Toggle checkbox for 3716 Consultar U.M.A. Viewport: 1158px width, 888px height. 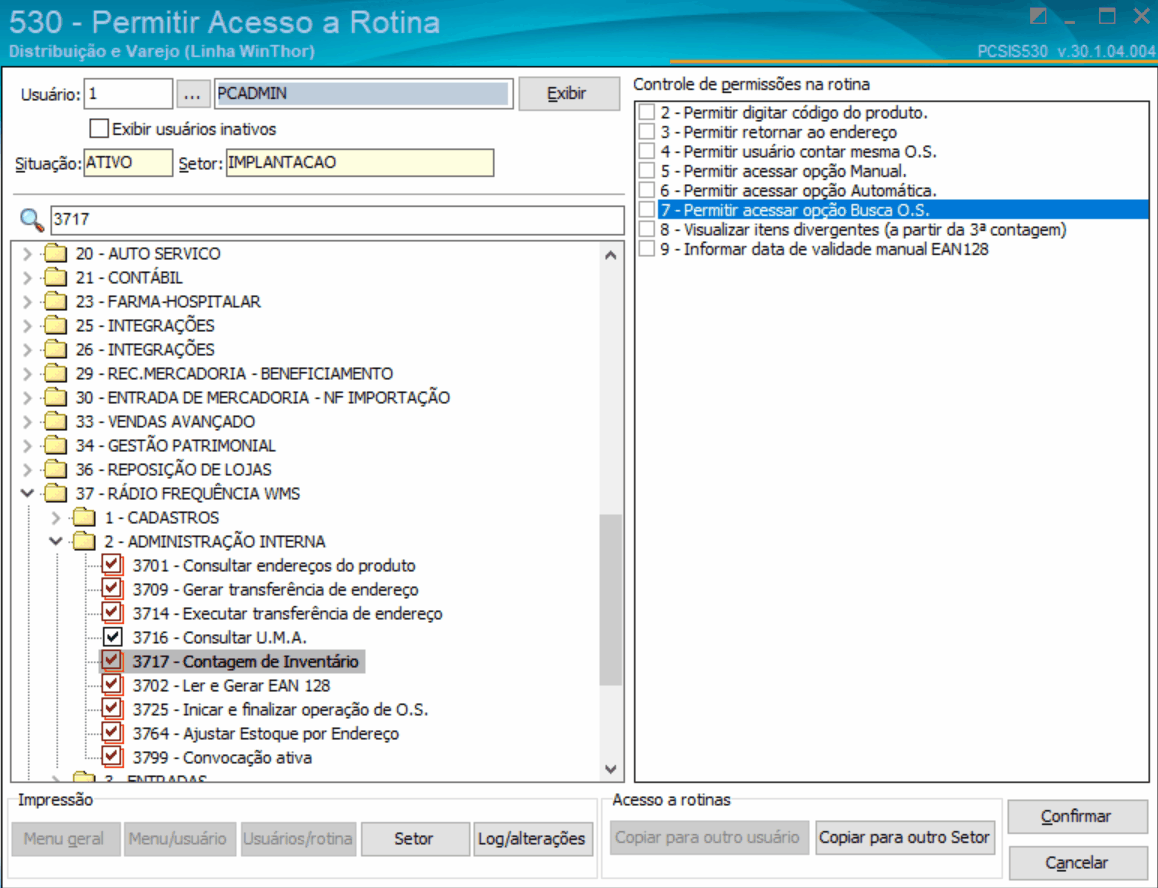pos(112,638)
